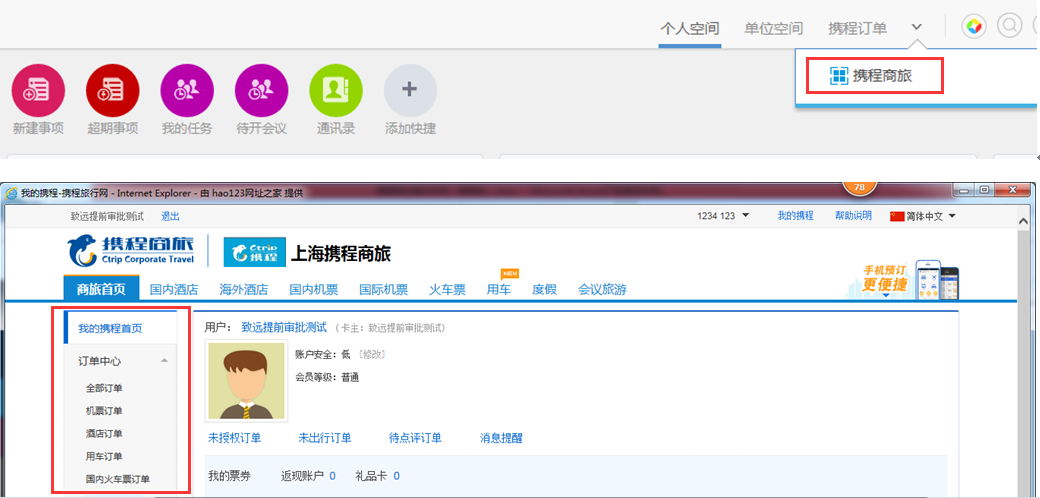Select 携程商旅 menu entry

(x=875, y=76)
